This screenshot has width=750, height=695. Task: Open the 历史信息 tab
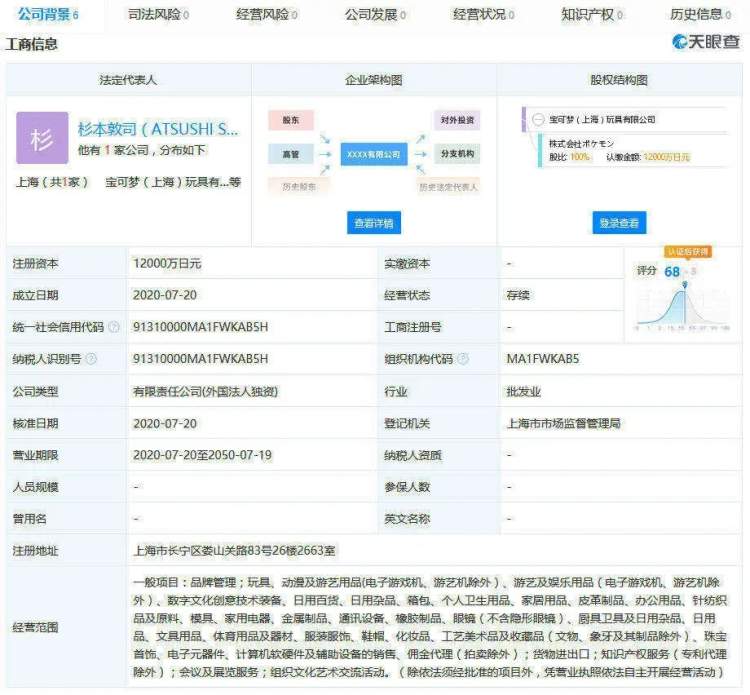(x=700, y=14)
